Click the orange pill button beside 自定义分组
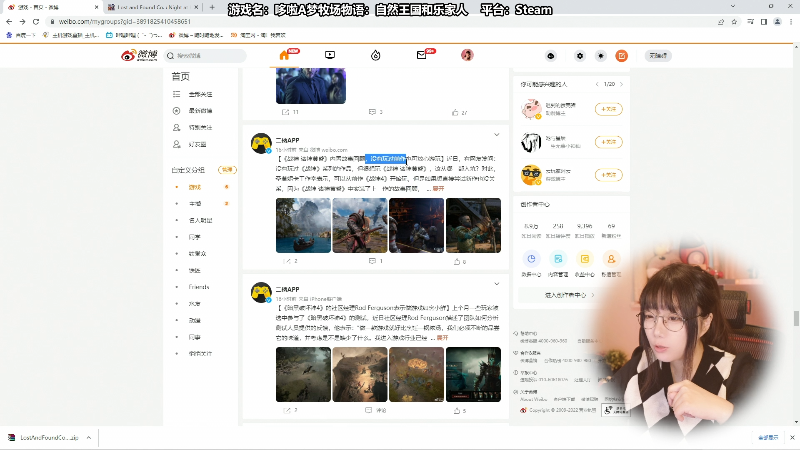Screen dimensions: 800x450 point(227,170)
